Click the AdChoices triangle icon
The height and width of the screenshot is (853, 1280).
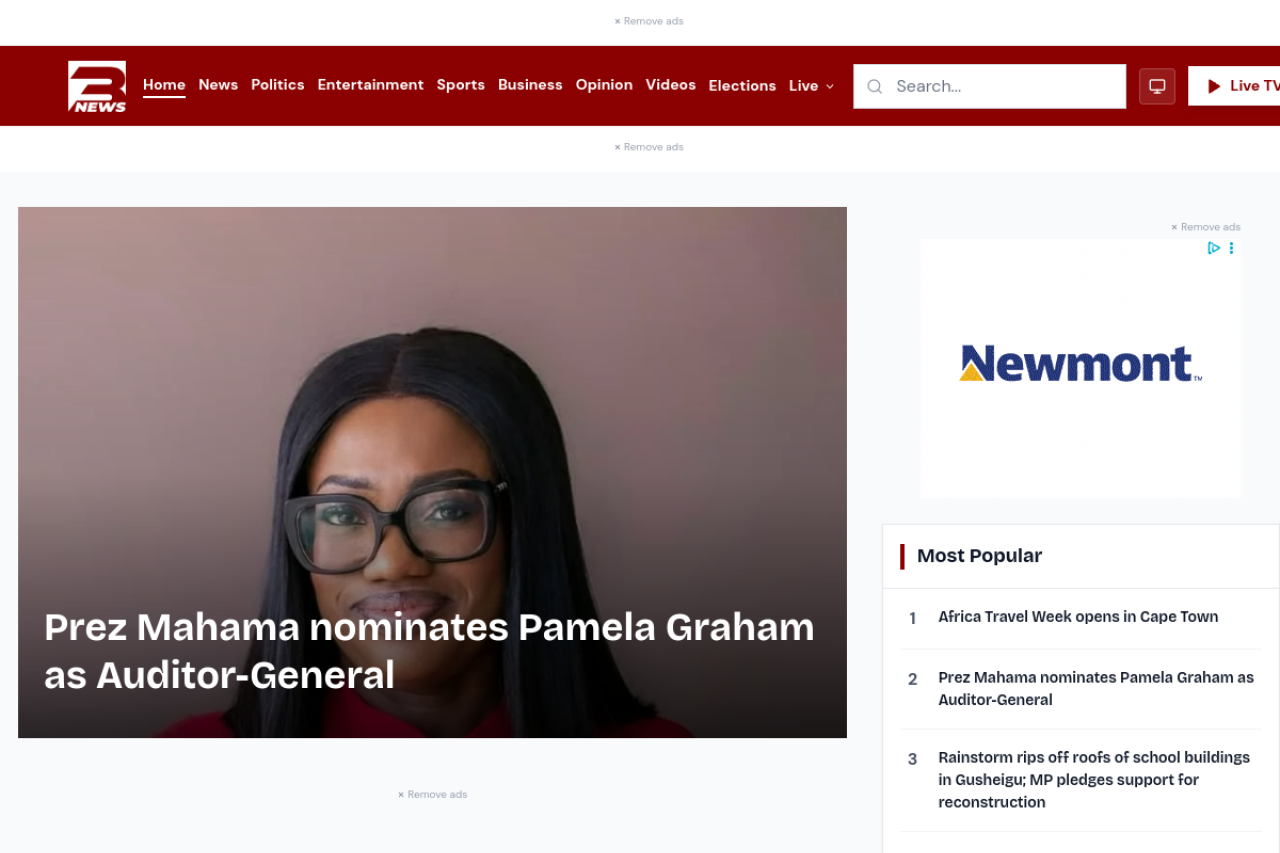[x=1213, y=248]
